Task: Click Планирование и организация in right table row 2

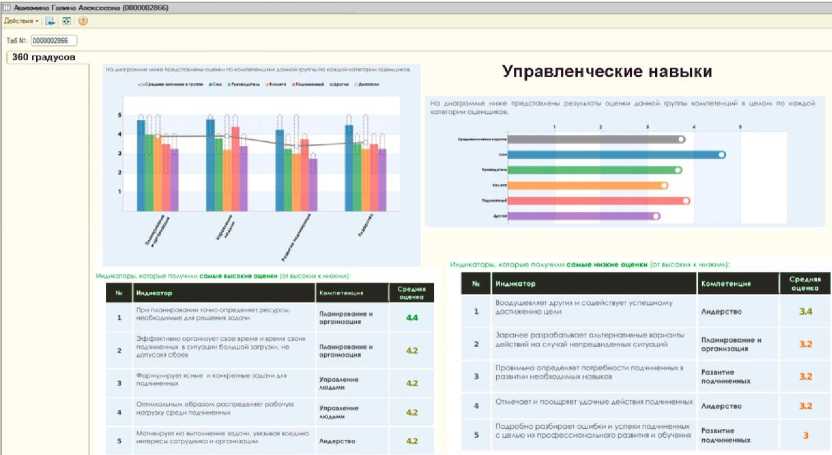Action: coord(731,344)
